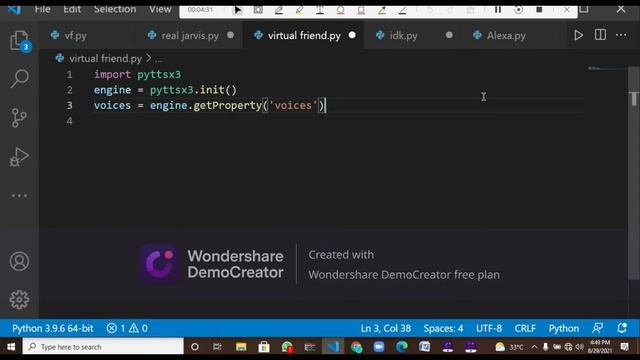Switch to the real jarvis.py tab
The height and width of the screenshot is (360, 640).
pos(190,36)
